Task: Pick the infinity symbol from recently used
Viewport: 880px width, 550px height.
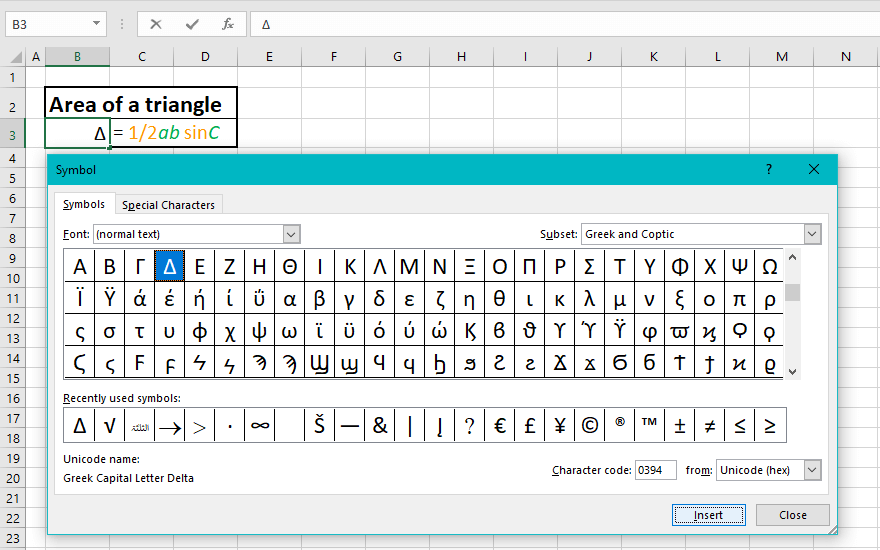Action: [x=260, y=426]
